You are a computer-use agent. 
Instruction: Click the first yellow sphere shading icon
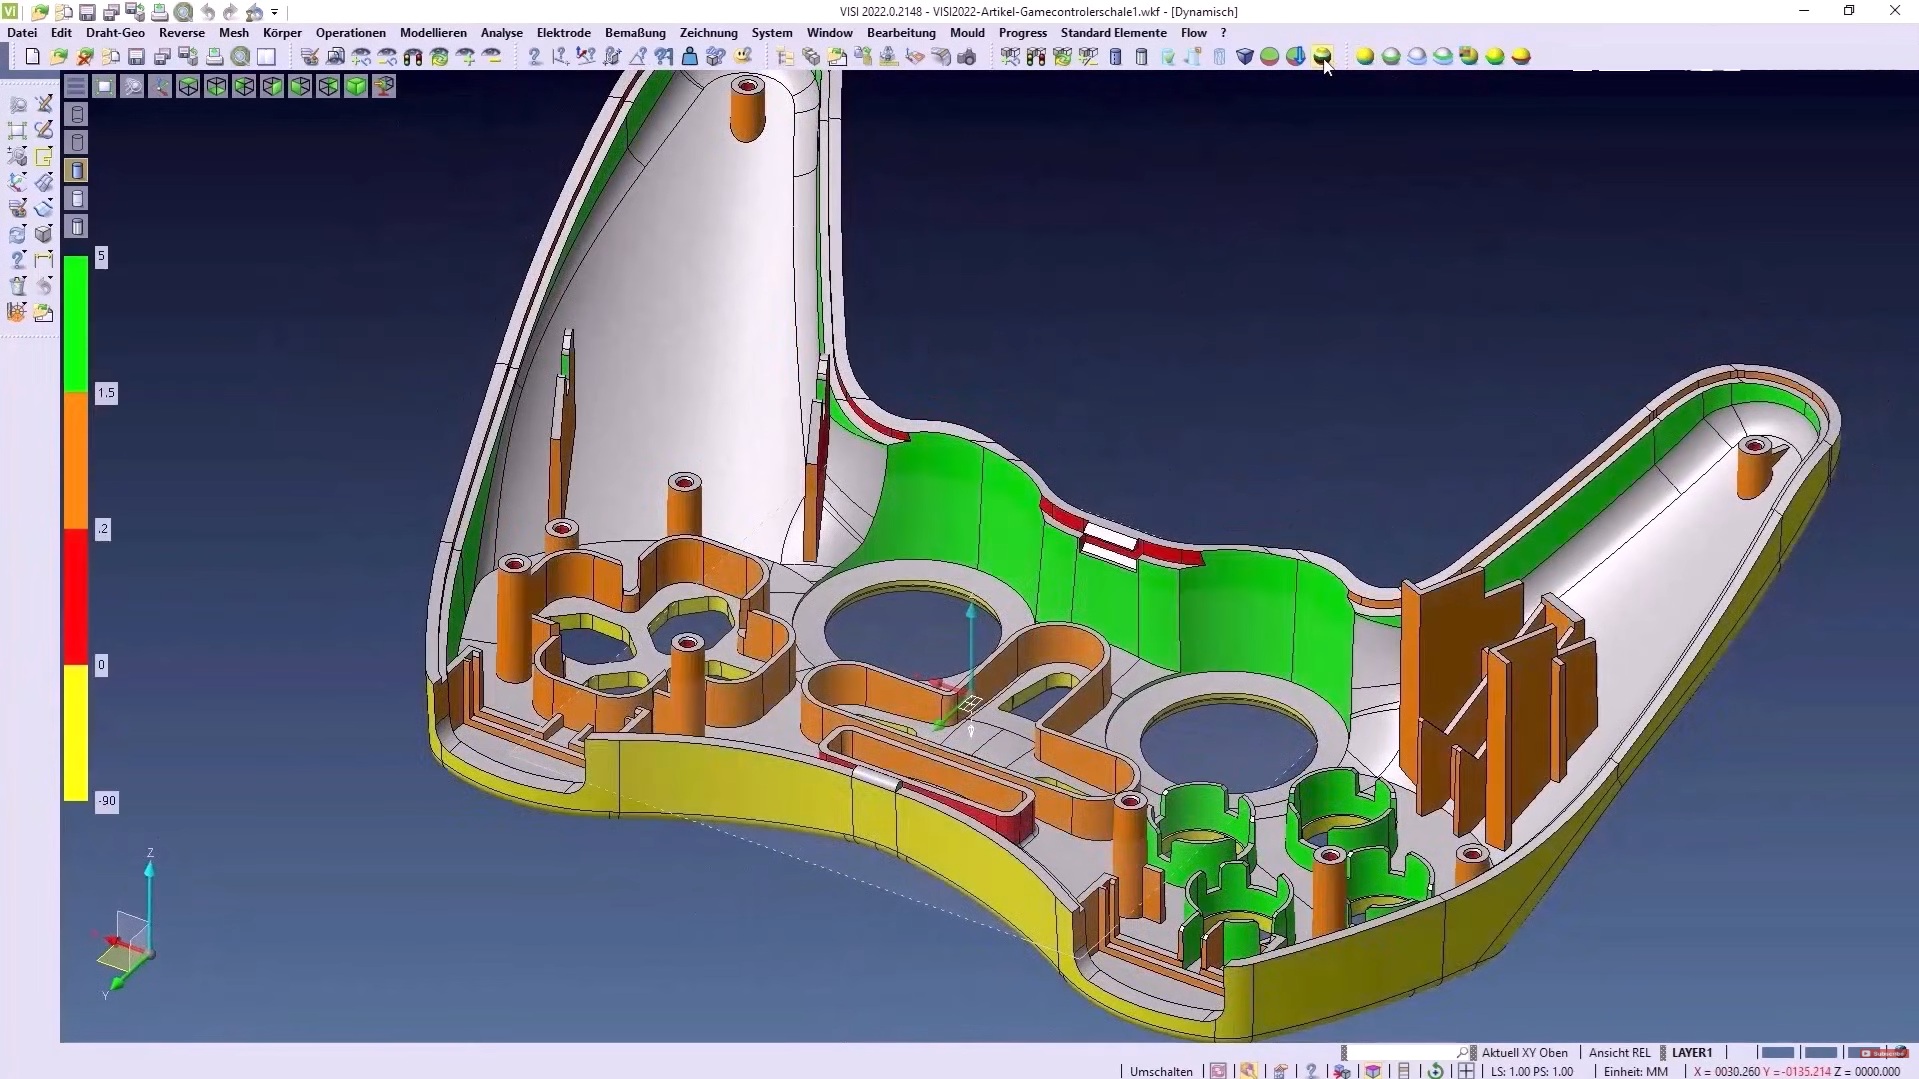(x=1364, y=57)
